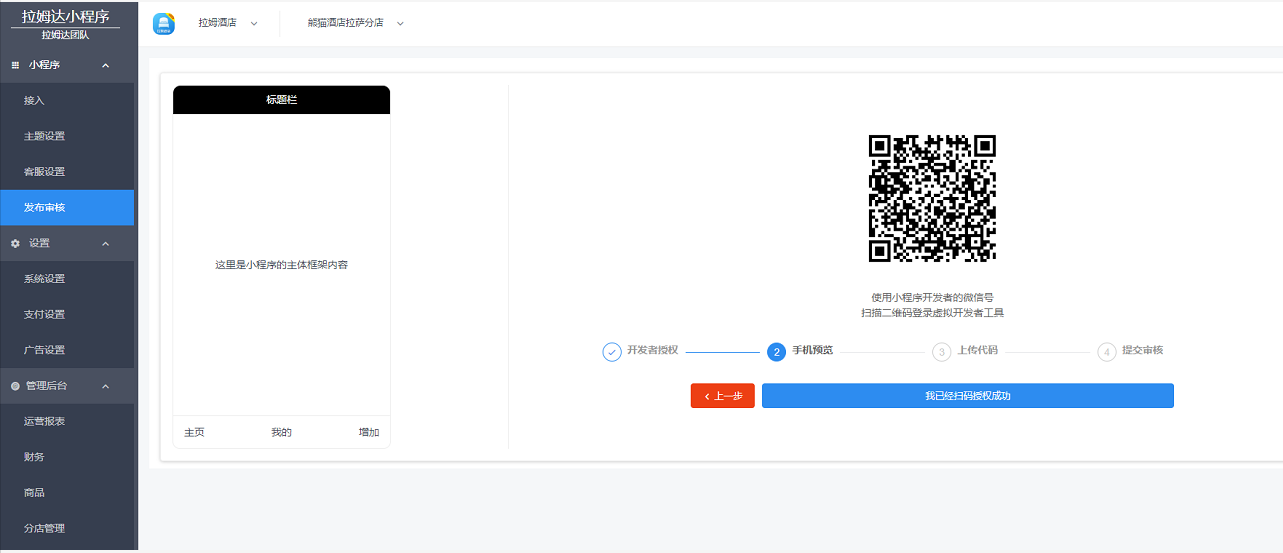Open 分店管理 in the sidebar
This screenshot has width=1283, height=553.
coord(67,528)
